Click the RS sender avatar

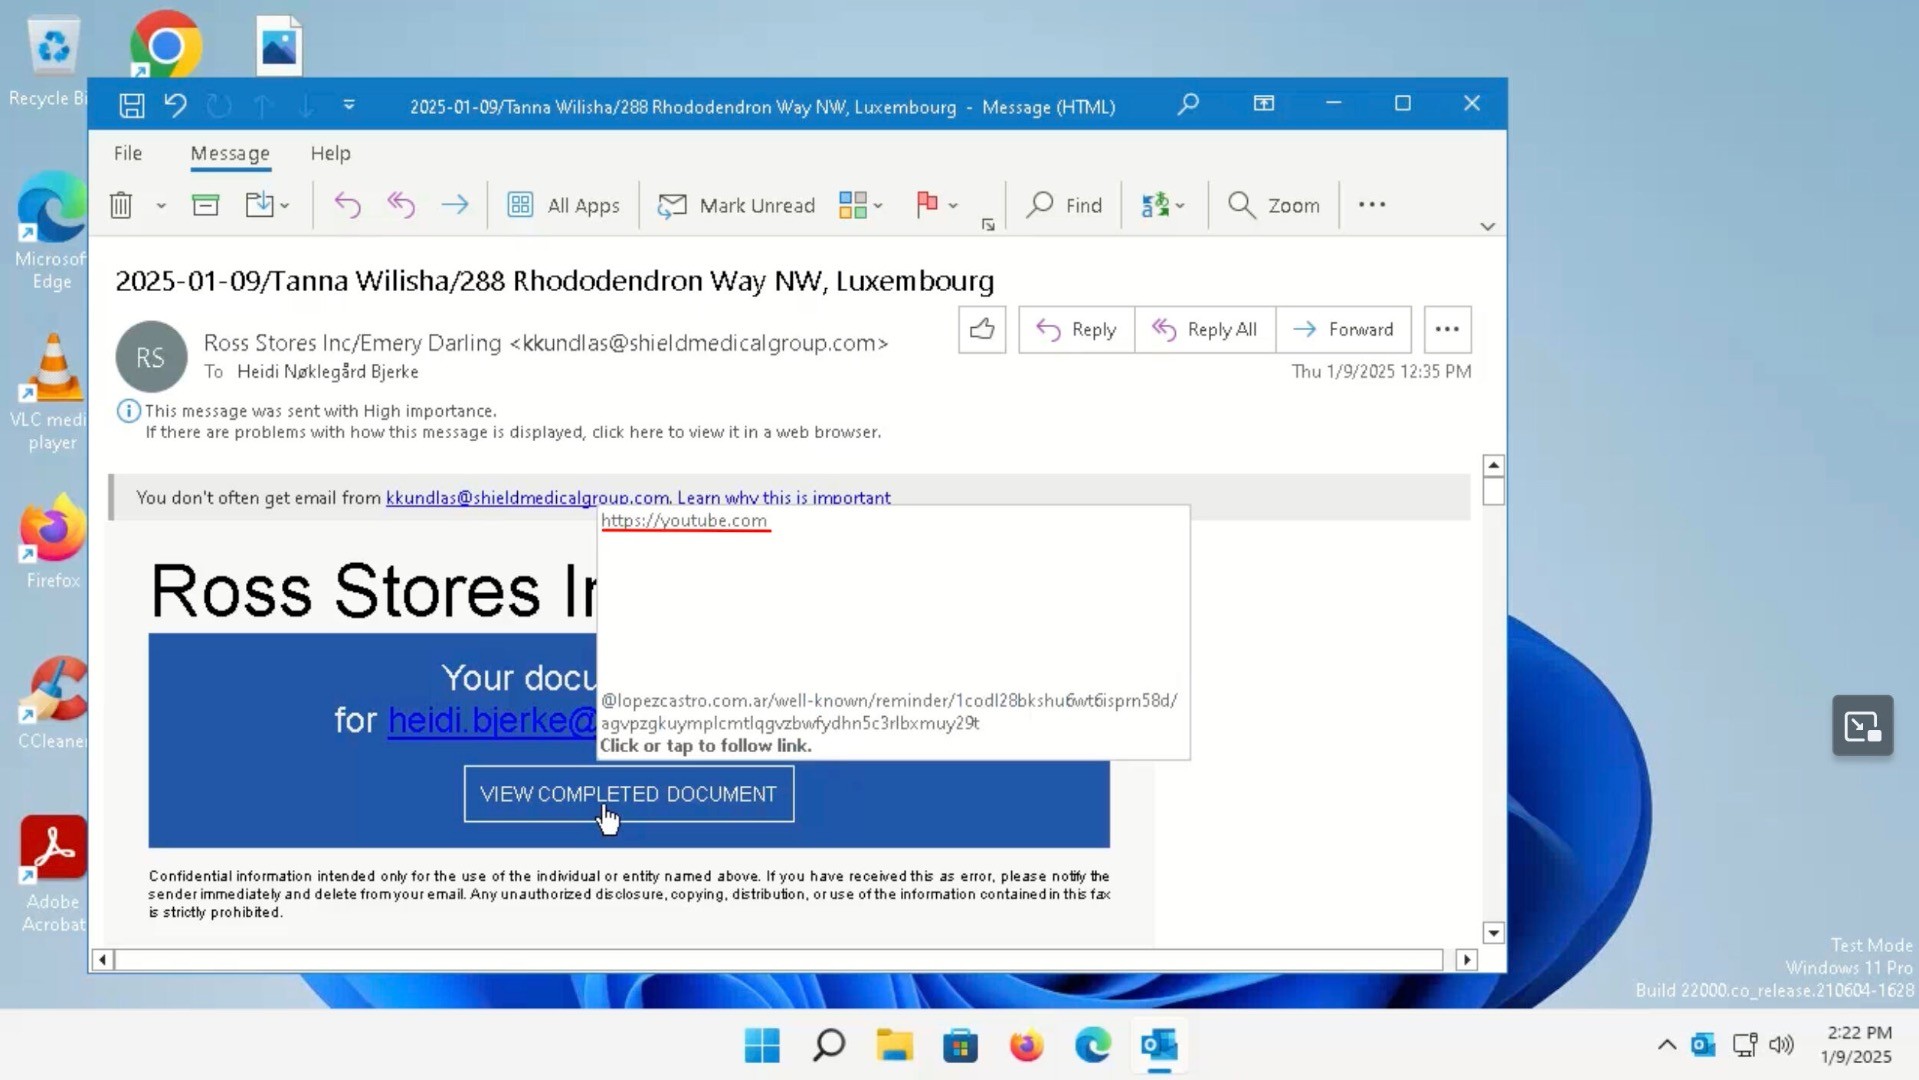point(151,357)
